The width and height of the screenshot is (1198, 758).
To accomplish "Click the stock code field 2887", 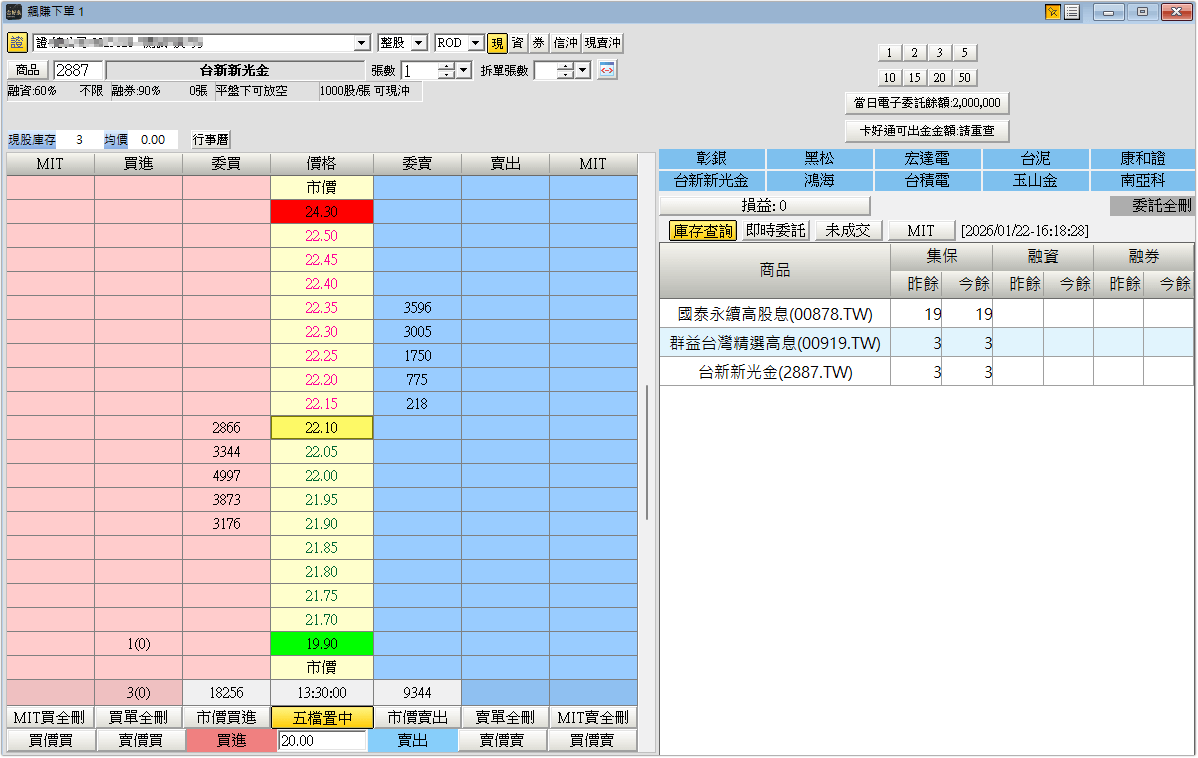I will pyautogui.click(x=79, y=70).
